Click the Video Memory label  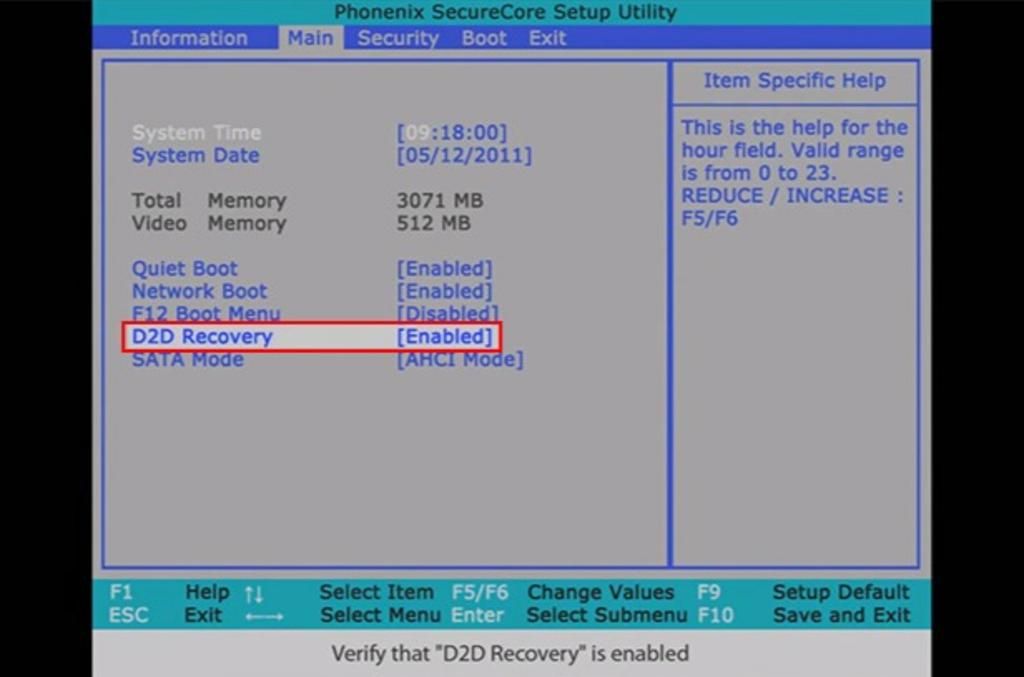pyautogui.click(x=209, y=223)
